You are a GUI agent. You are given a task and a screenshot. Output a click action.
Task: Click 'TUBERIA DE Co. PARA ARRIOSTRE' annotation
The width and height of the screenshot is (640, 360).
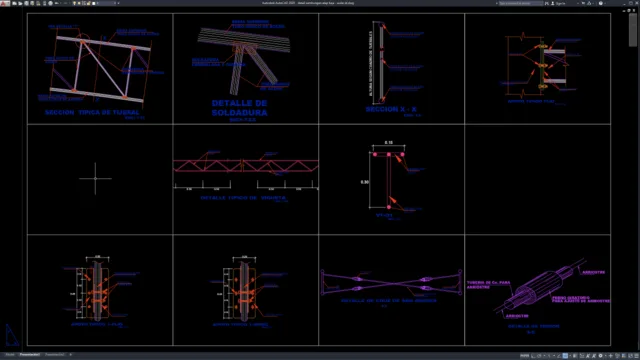click(x=489, y=284)
